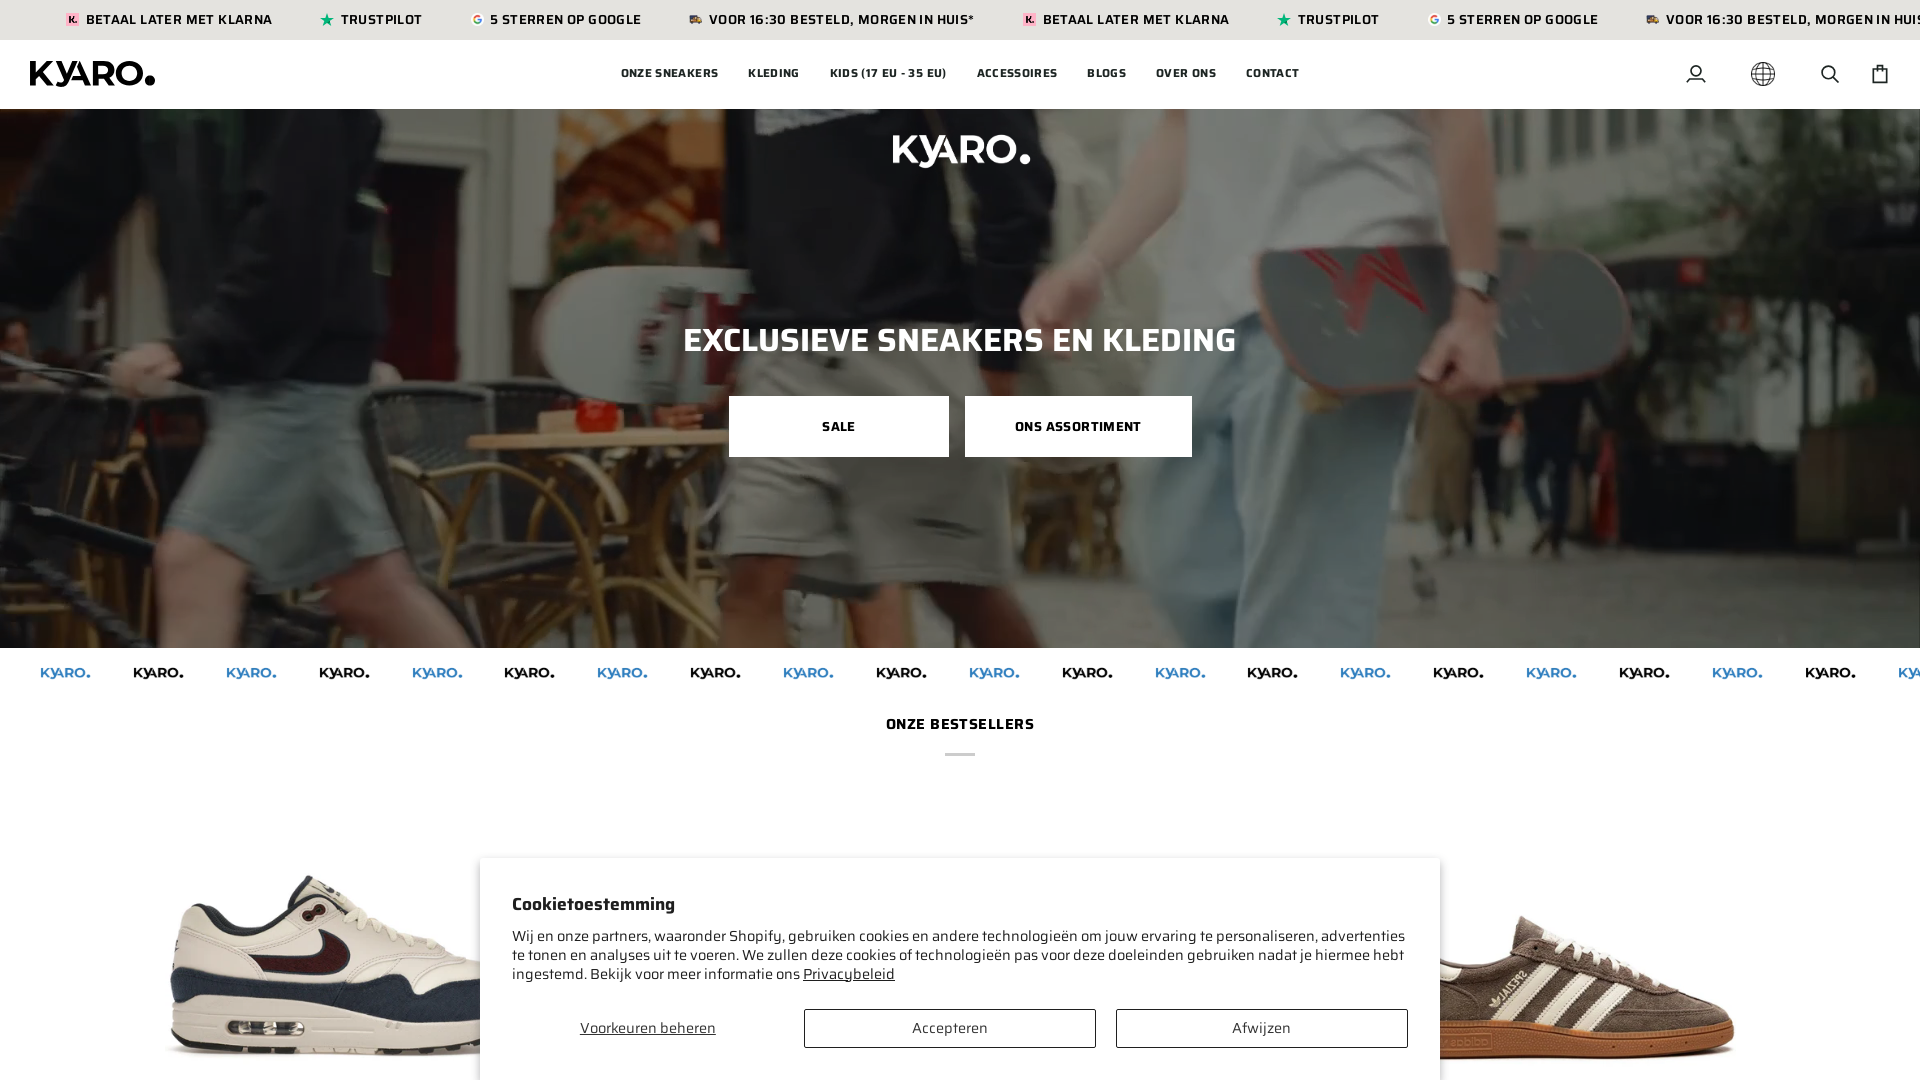Open Kids (17 EU - 35 EU) menu

(887, 73)
